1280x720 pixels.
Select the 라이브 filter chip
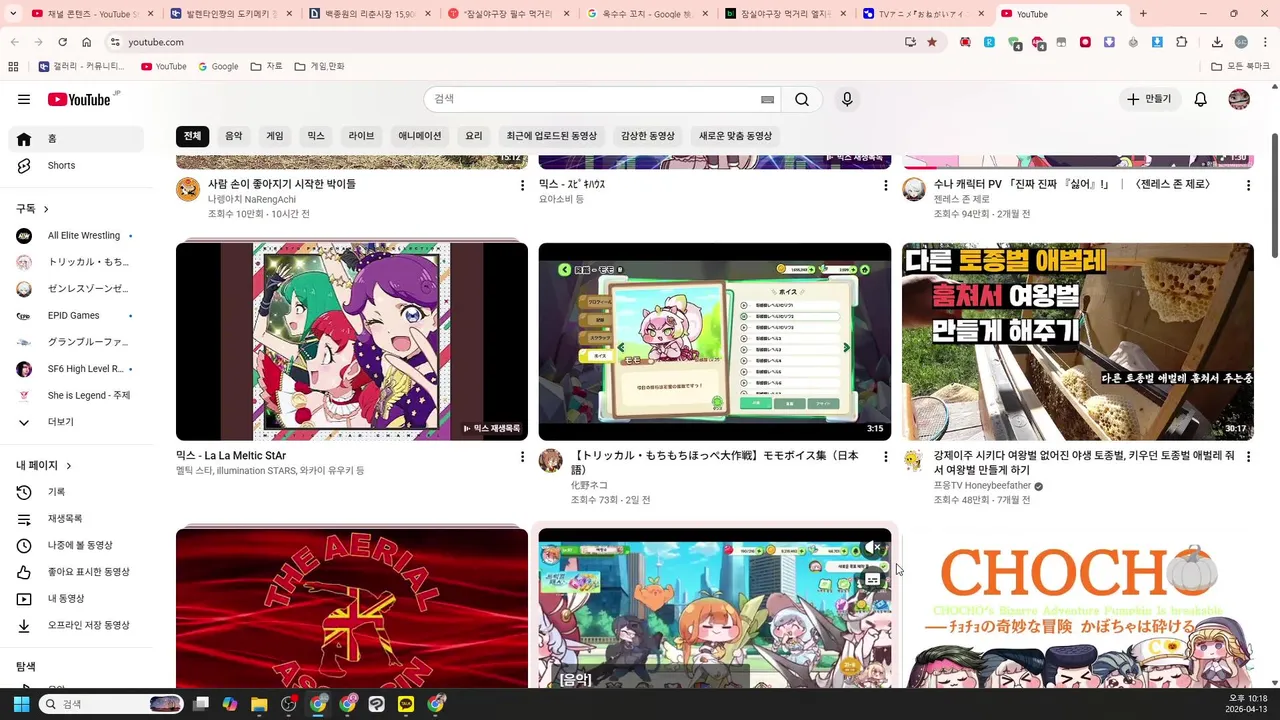(361, 136)
